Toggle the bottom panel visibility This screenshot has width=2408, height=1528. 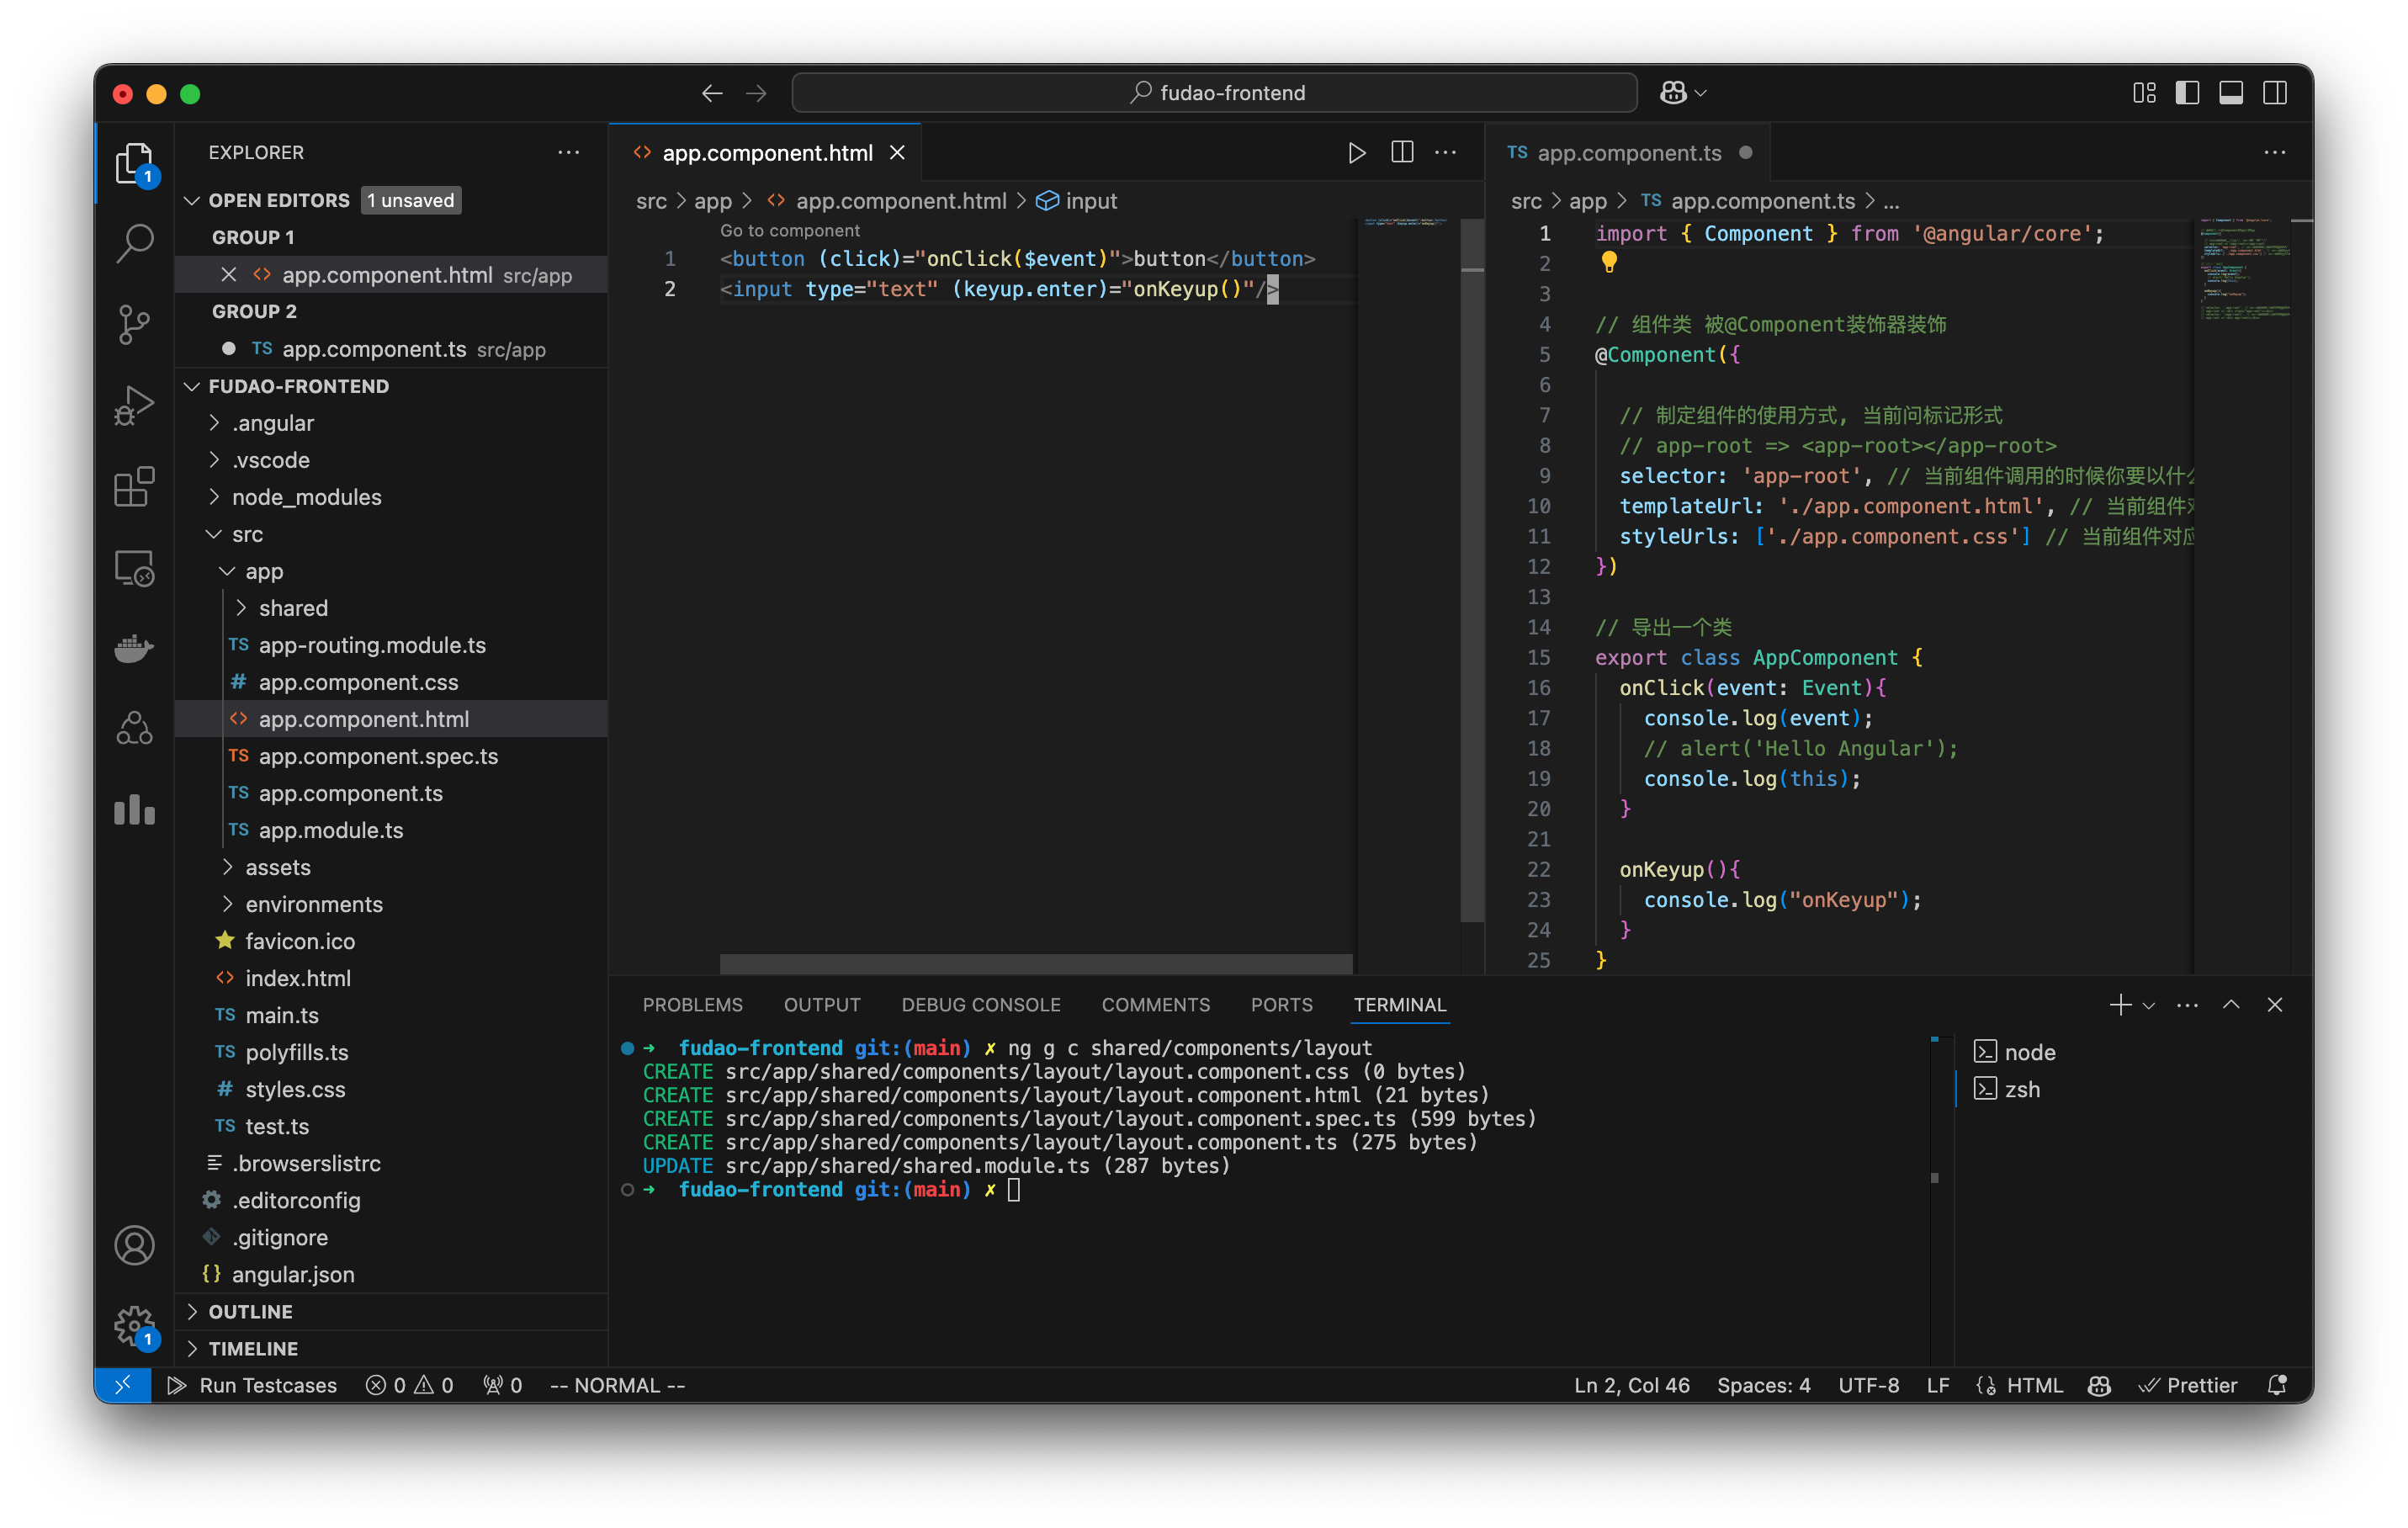(2231, 92)
